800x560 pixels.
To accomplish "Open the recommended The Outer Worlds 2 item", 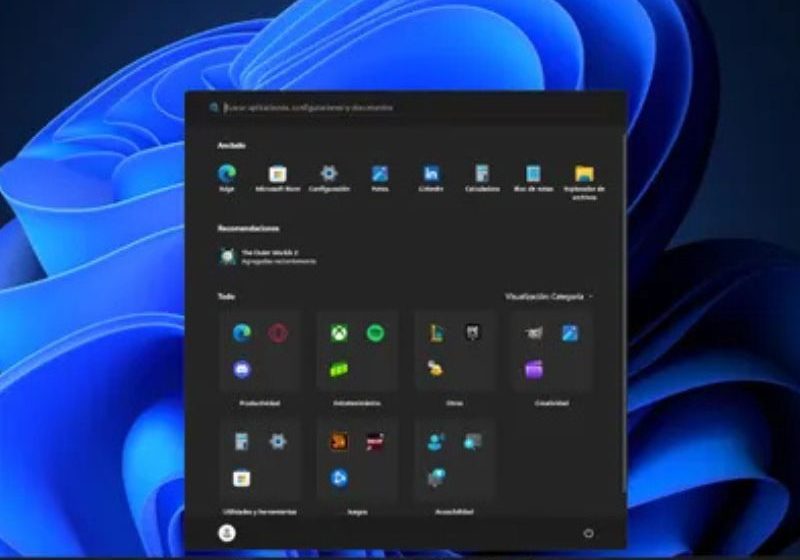I will (267, 257).
